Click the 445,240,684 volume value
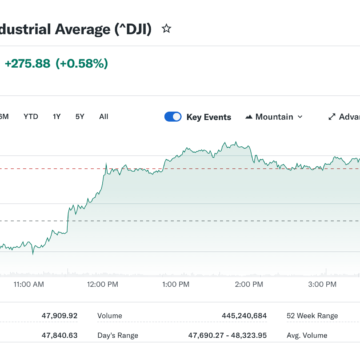The width and height of the screenshot is (360, 360). [x=244, y=316]
